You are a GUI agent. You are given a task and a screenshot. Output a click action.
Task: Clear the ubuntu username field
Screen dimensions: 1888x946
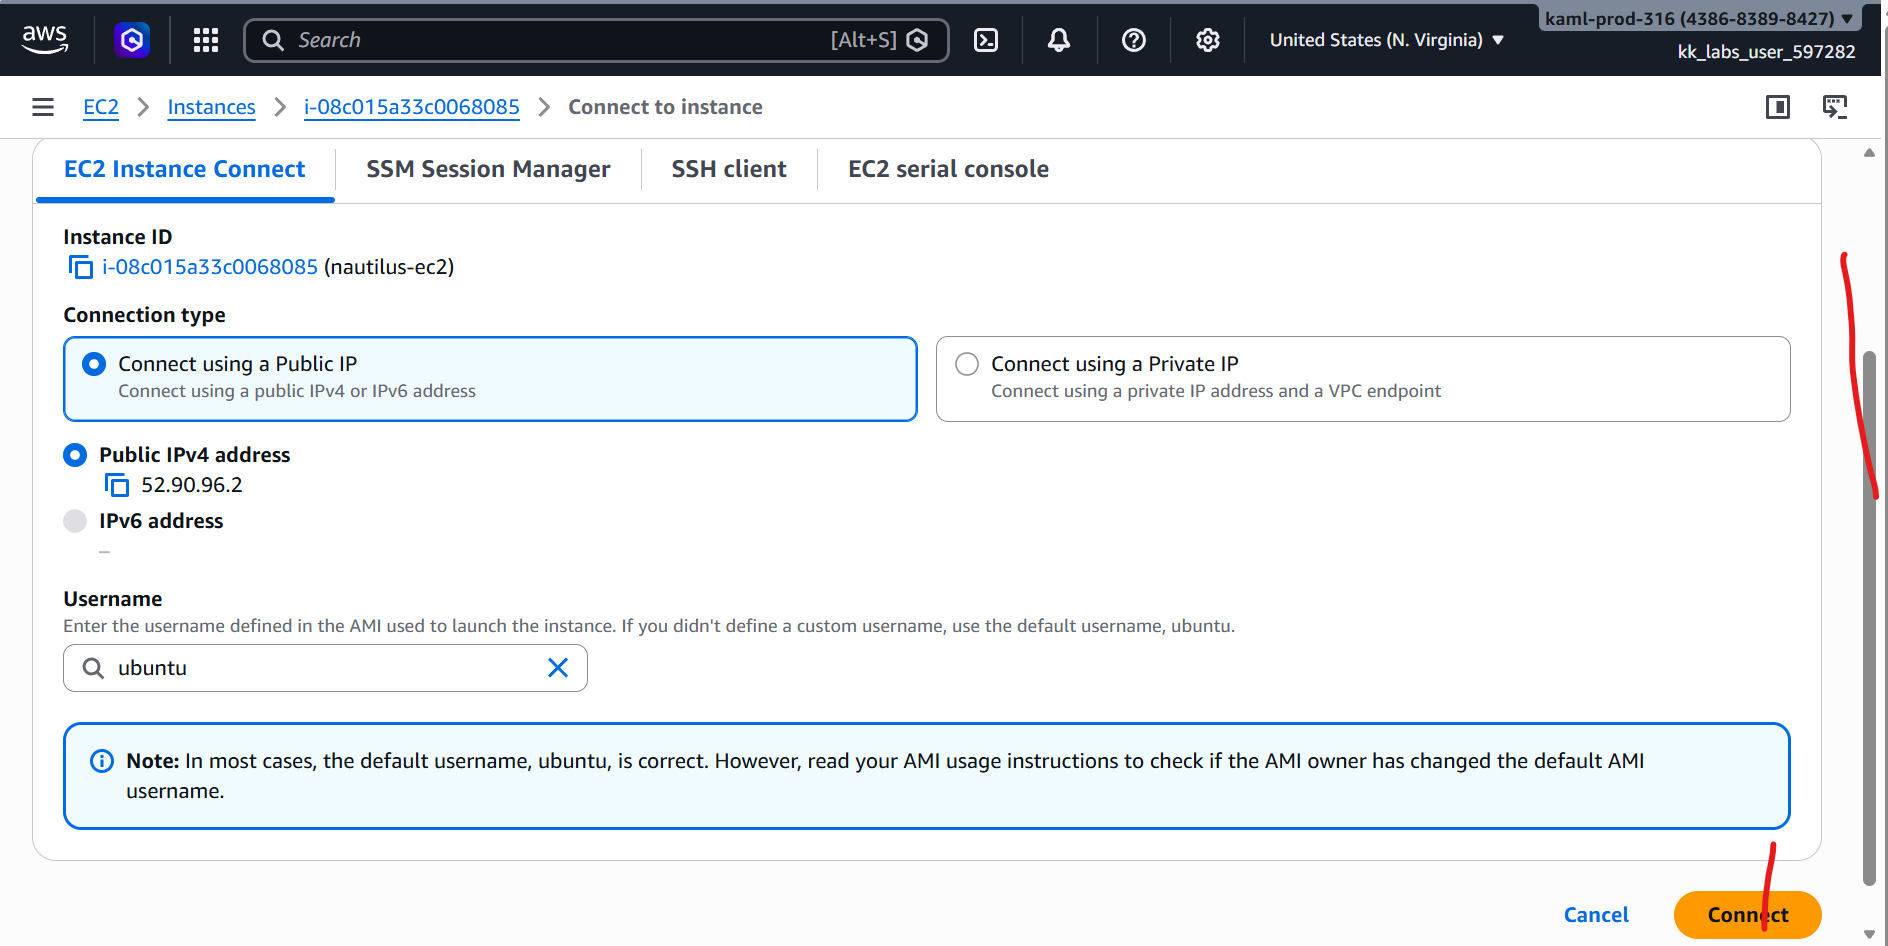tap(558, 668)
